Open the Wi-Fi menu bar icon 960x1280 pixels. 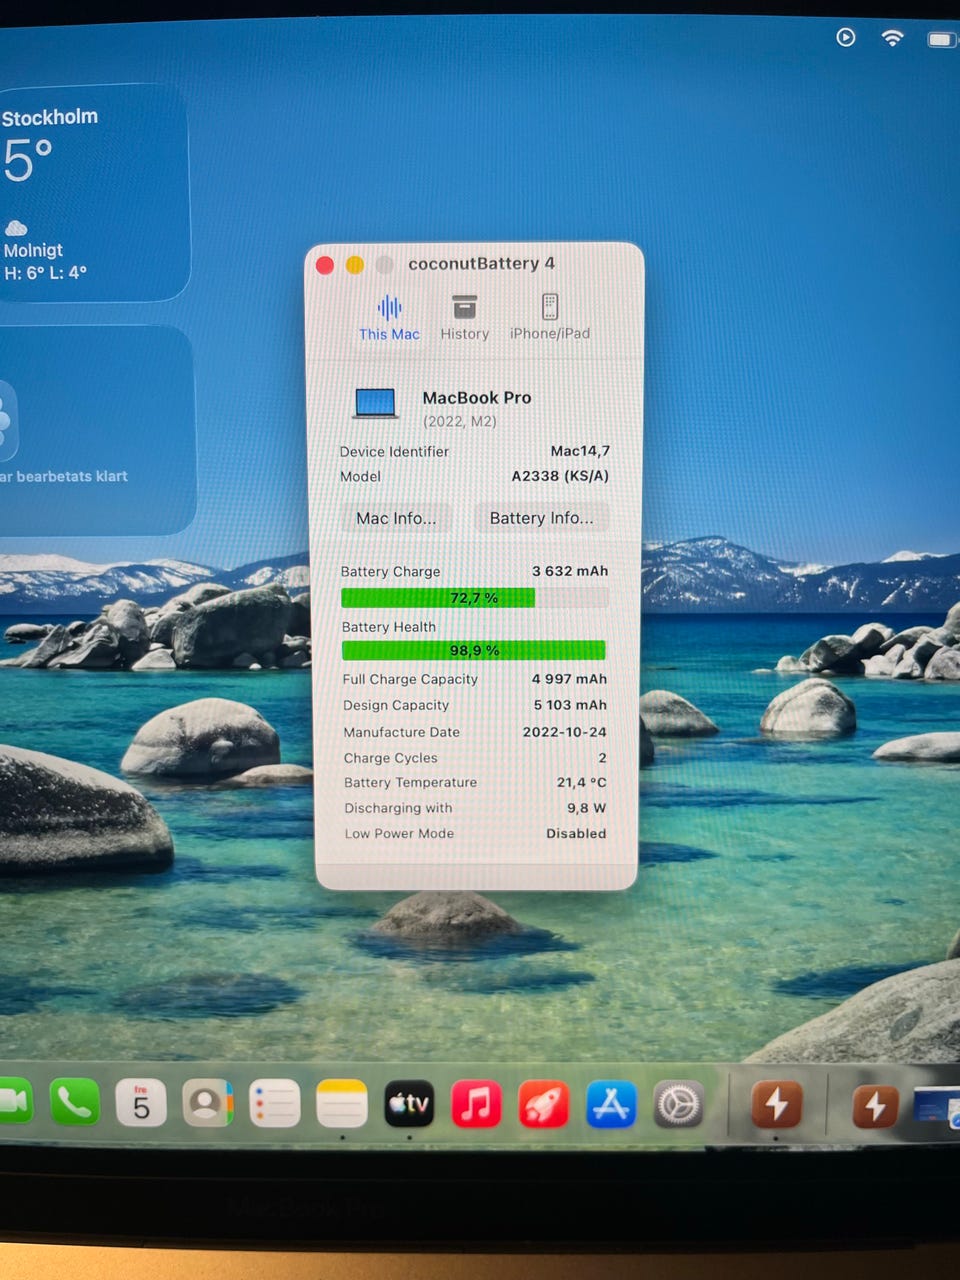coord(892,38)
